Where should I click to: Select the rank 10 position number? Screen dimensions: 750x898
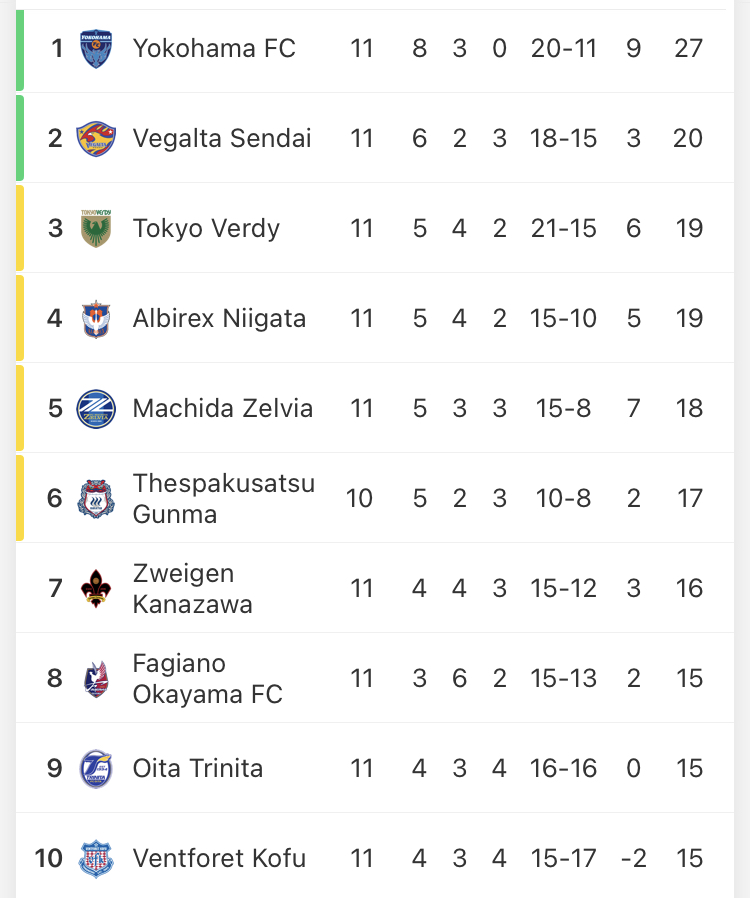48,858
